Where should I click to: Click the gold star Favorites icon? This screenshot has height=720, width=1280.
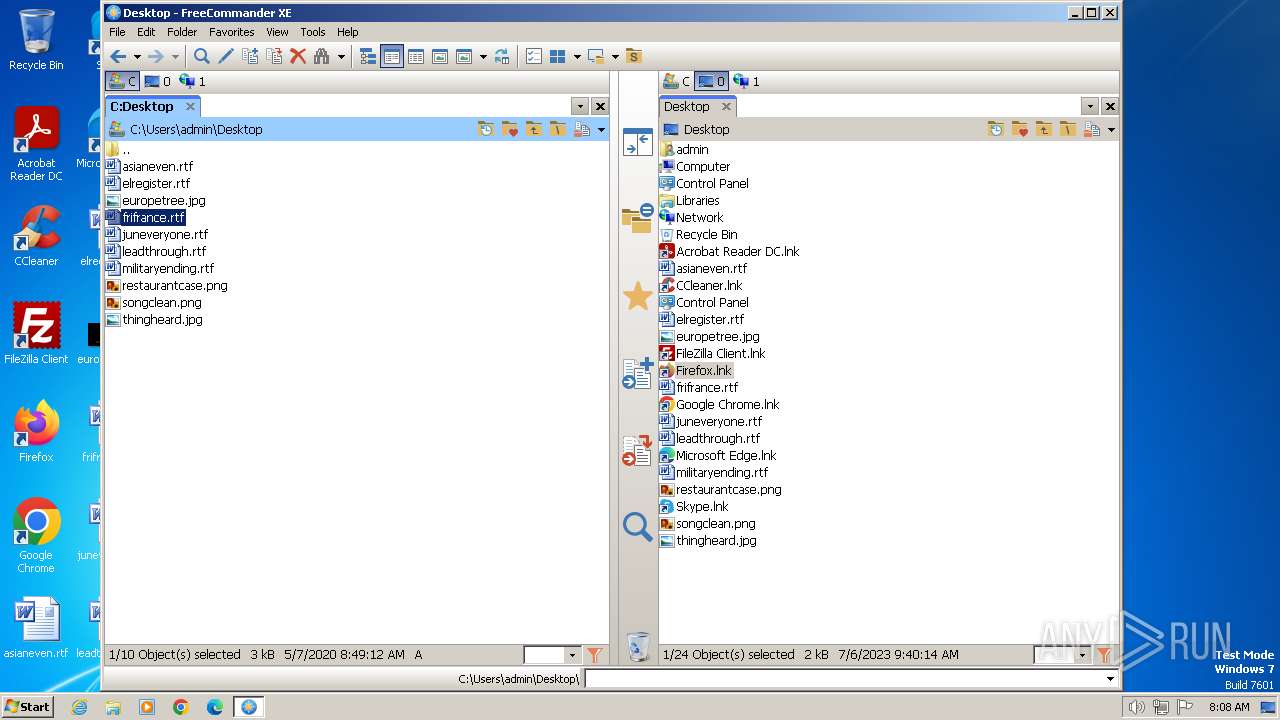coord(637,296)
